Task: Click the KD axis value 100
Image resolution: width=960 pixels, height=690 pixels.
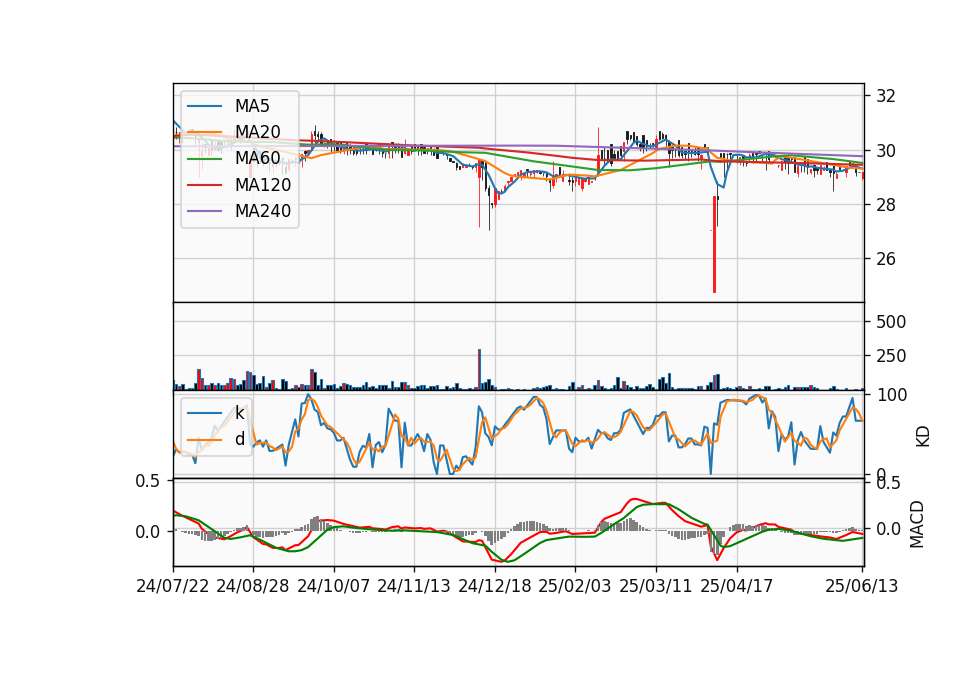Action: [x=892, y=396]
